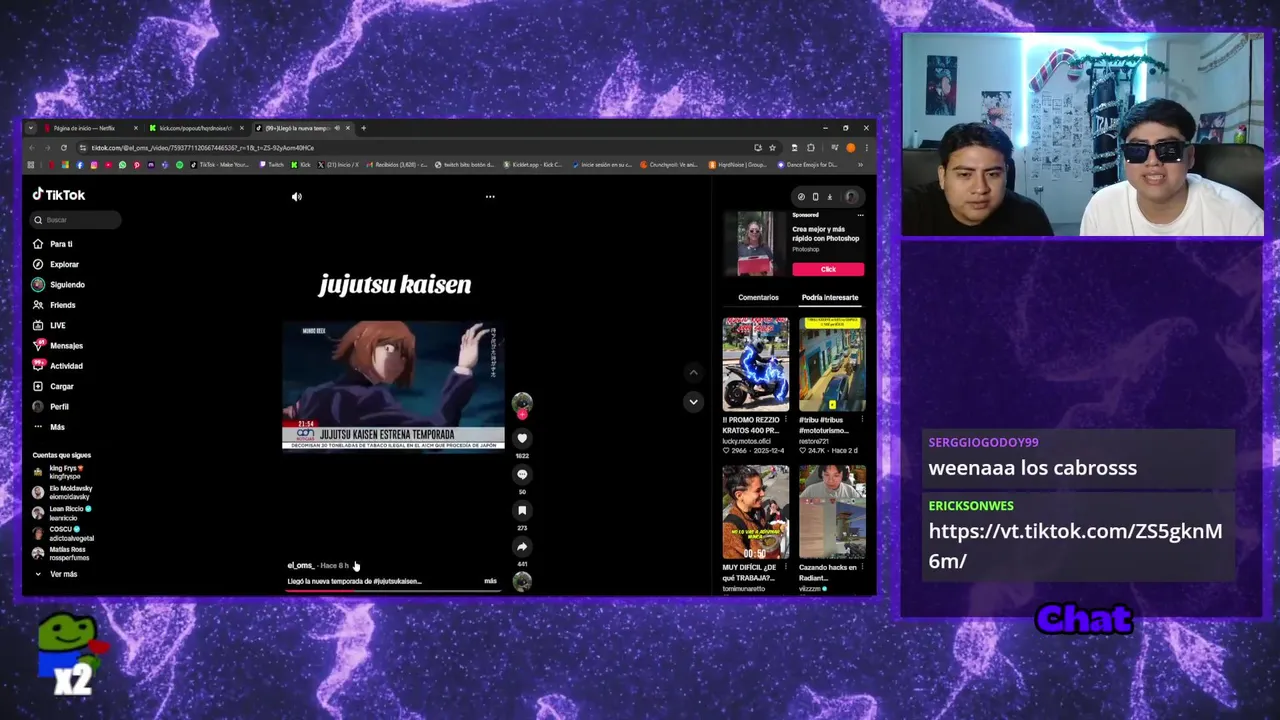Open the profile avatar in top-right pill
Viewport: 1280px width, 720px height.
coord(851,197)
